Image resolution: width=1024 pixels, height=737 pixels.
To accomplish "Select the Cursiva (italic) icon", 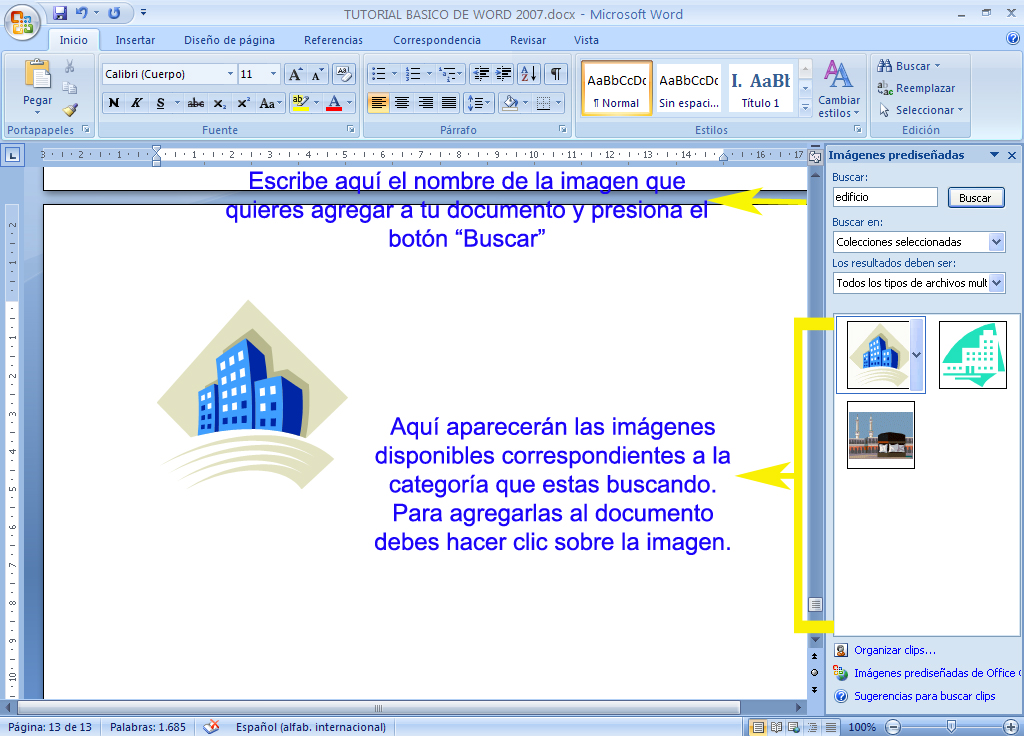I will coord(135,103).
